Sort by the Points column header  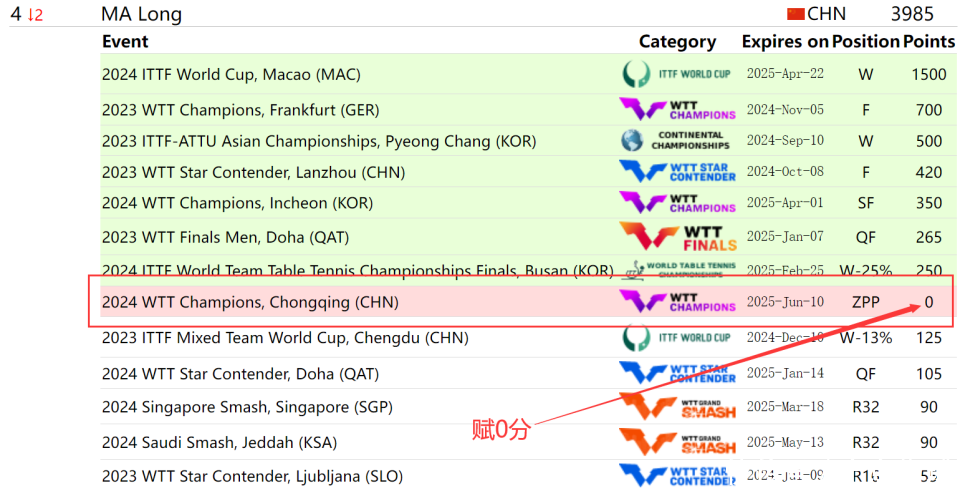tap(929, 42)
